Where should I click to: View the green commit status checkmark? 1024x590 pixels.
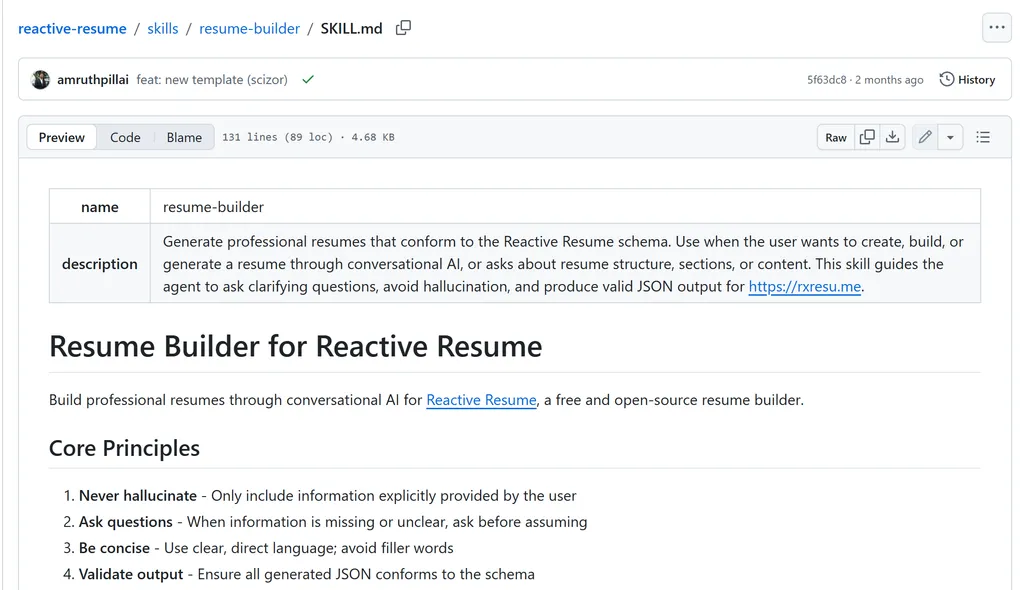[x=308, y=80]
